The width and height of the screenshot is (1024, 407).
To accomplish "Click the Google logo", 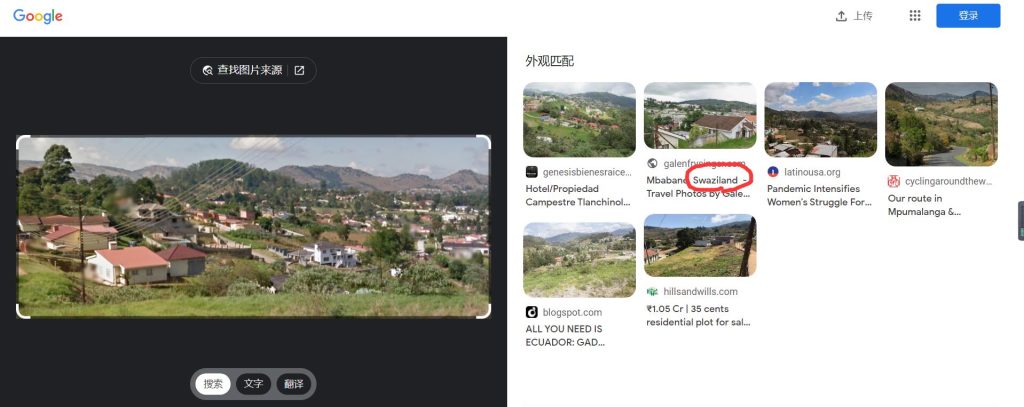I will coord(38,16).
